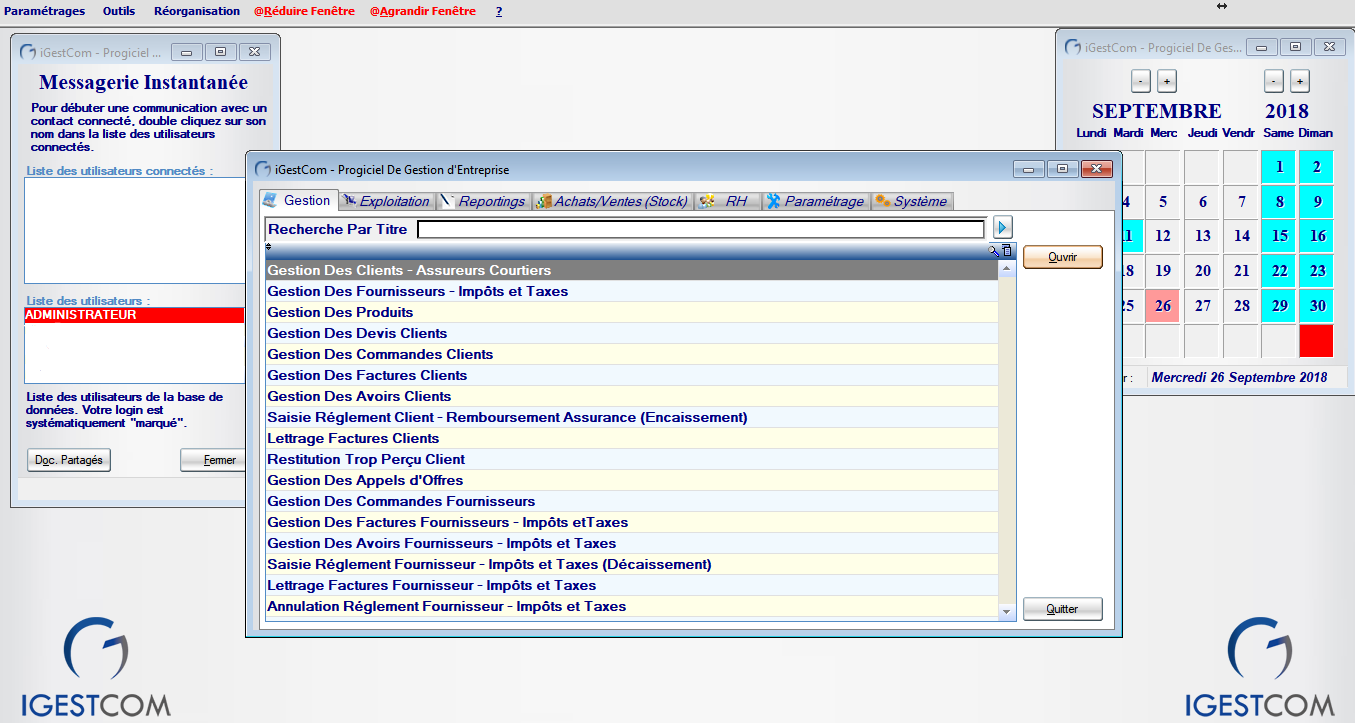Minimize the calendar window
This screenshot has width=1355, height=723.
coord(1264,47)
